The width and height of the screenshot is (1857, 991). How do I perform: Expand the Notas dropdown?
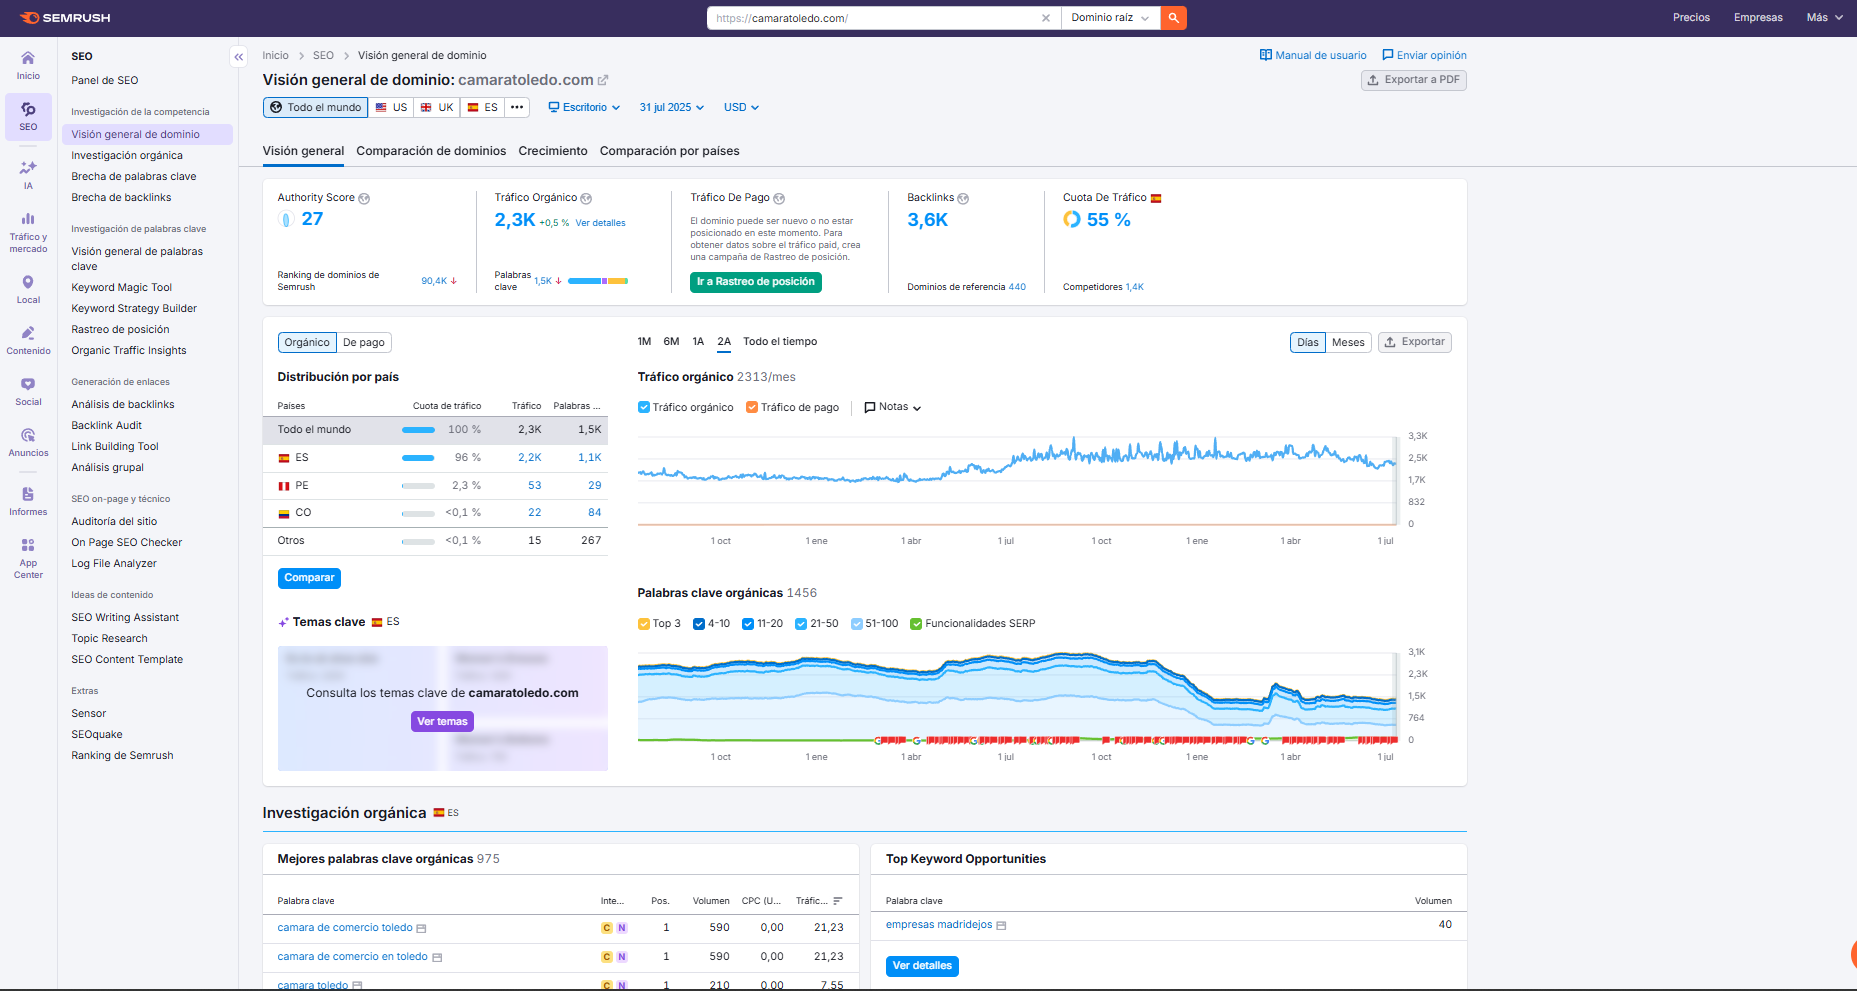point(893,407)
